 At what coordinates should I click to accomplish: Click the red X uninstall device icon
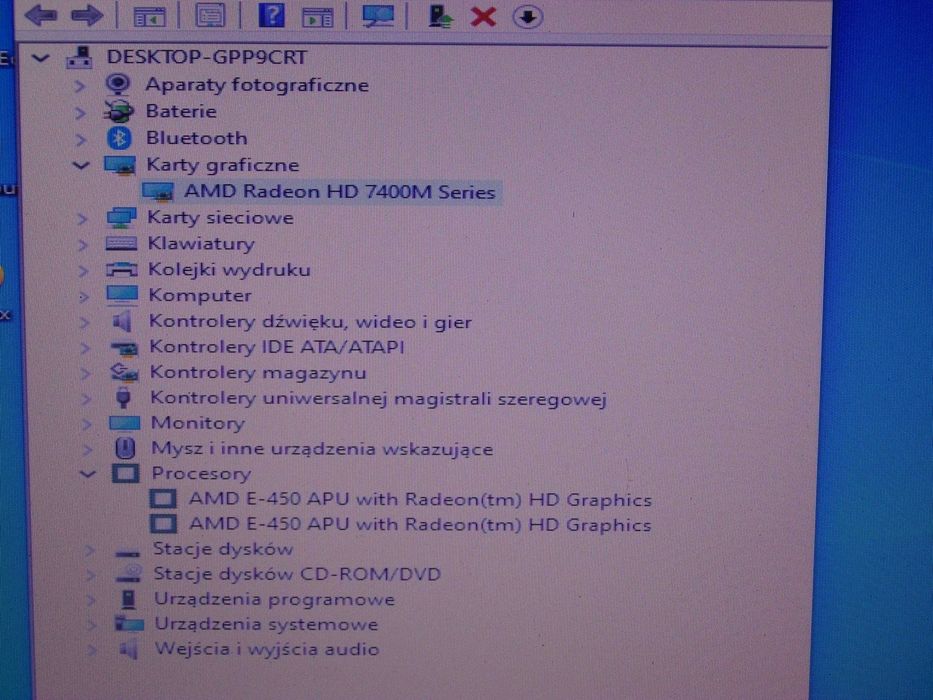pyautogui.click(x=483, y=16)
